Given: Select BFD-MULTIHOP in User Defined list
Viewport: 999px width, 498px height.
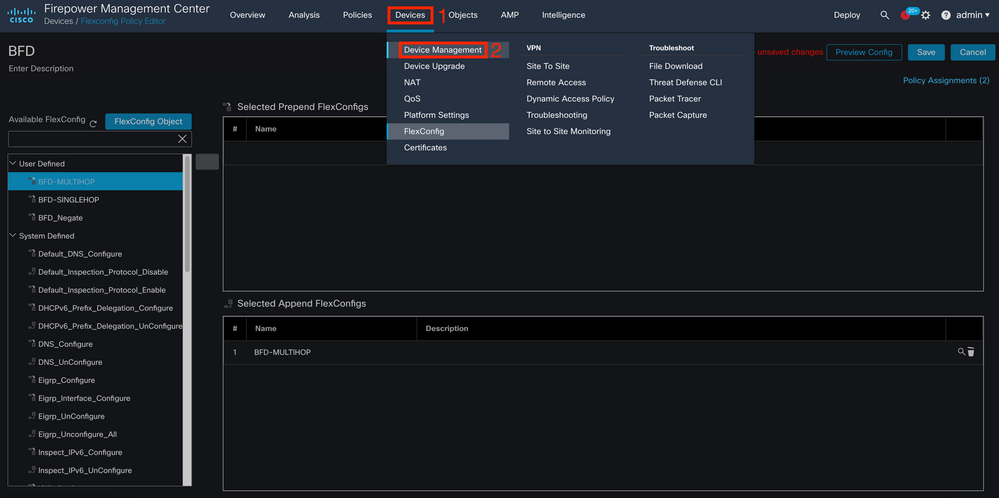Looking at the screenshot, I should coord(96,181).
